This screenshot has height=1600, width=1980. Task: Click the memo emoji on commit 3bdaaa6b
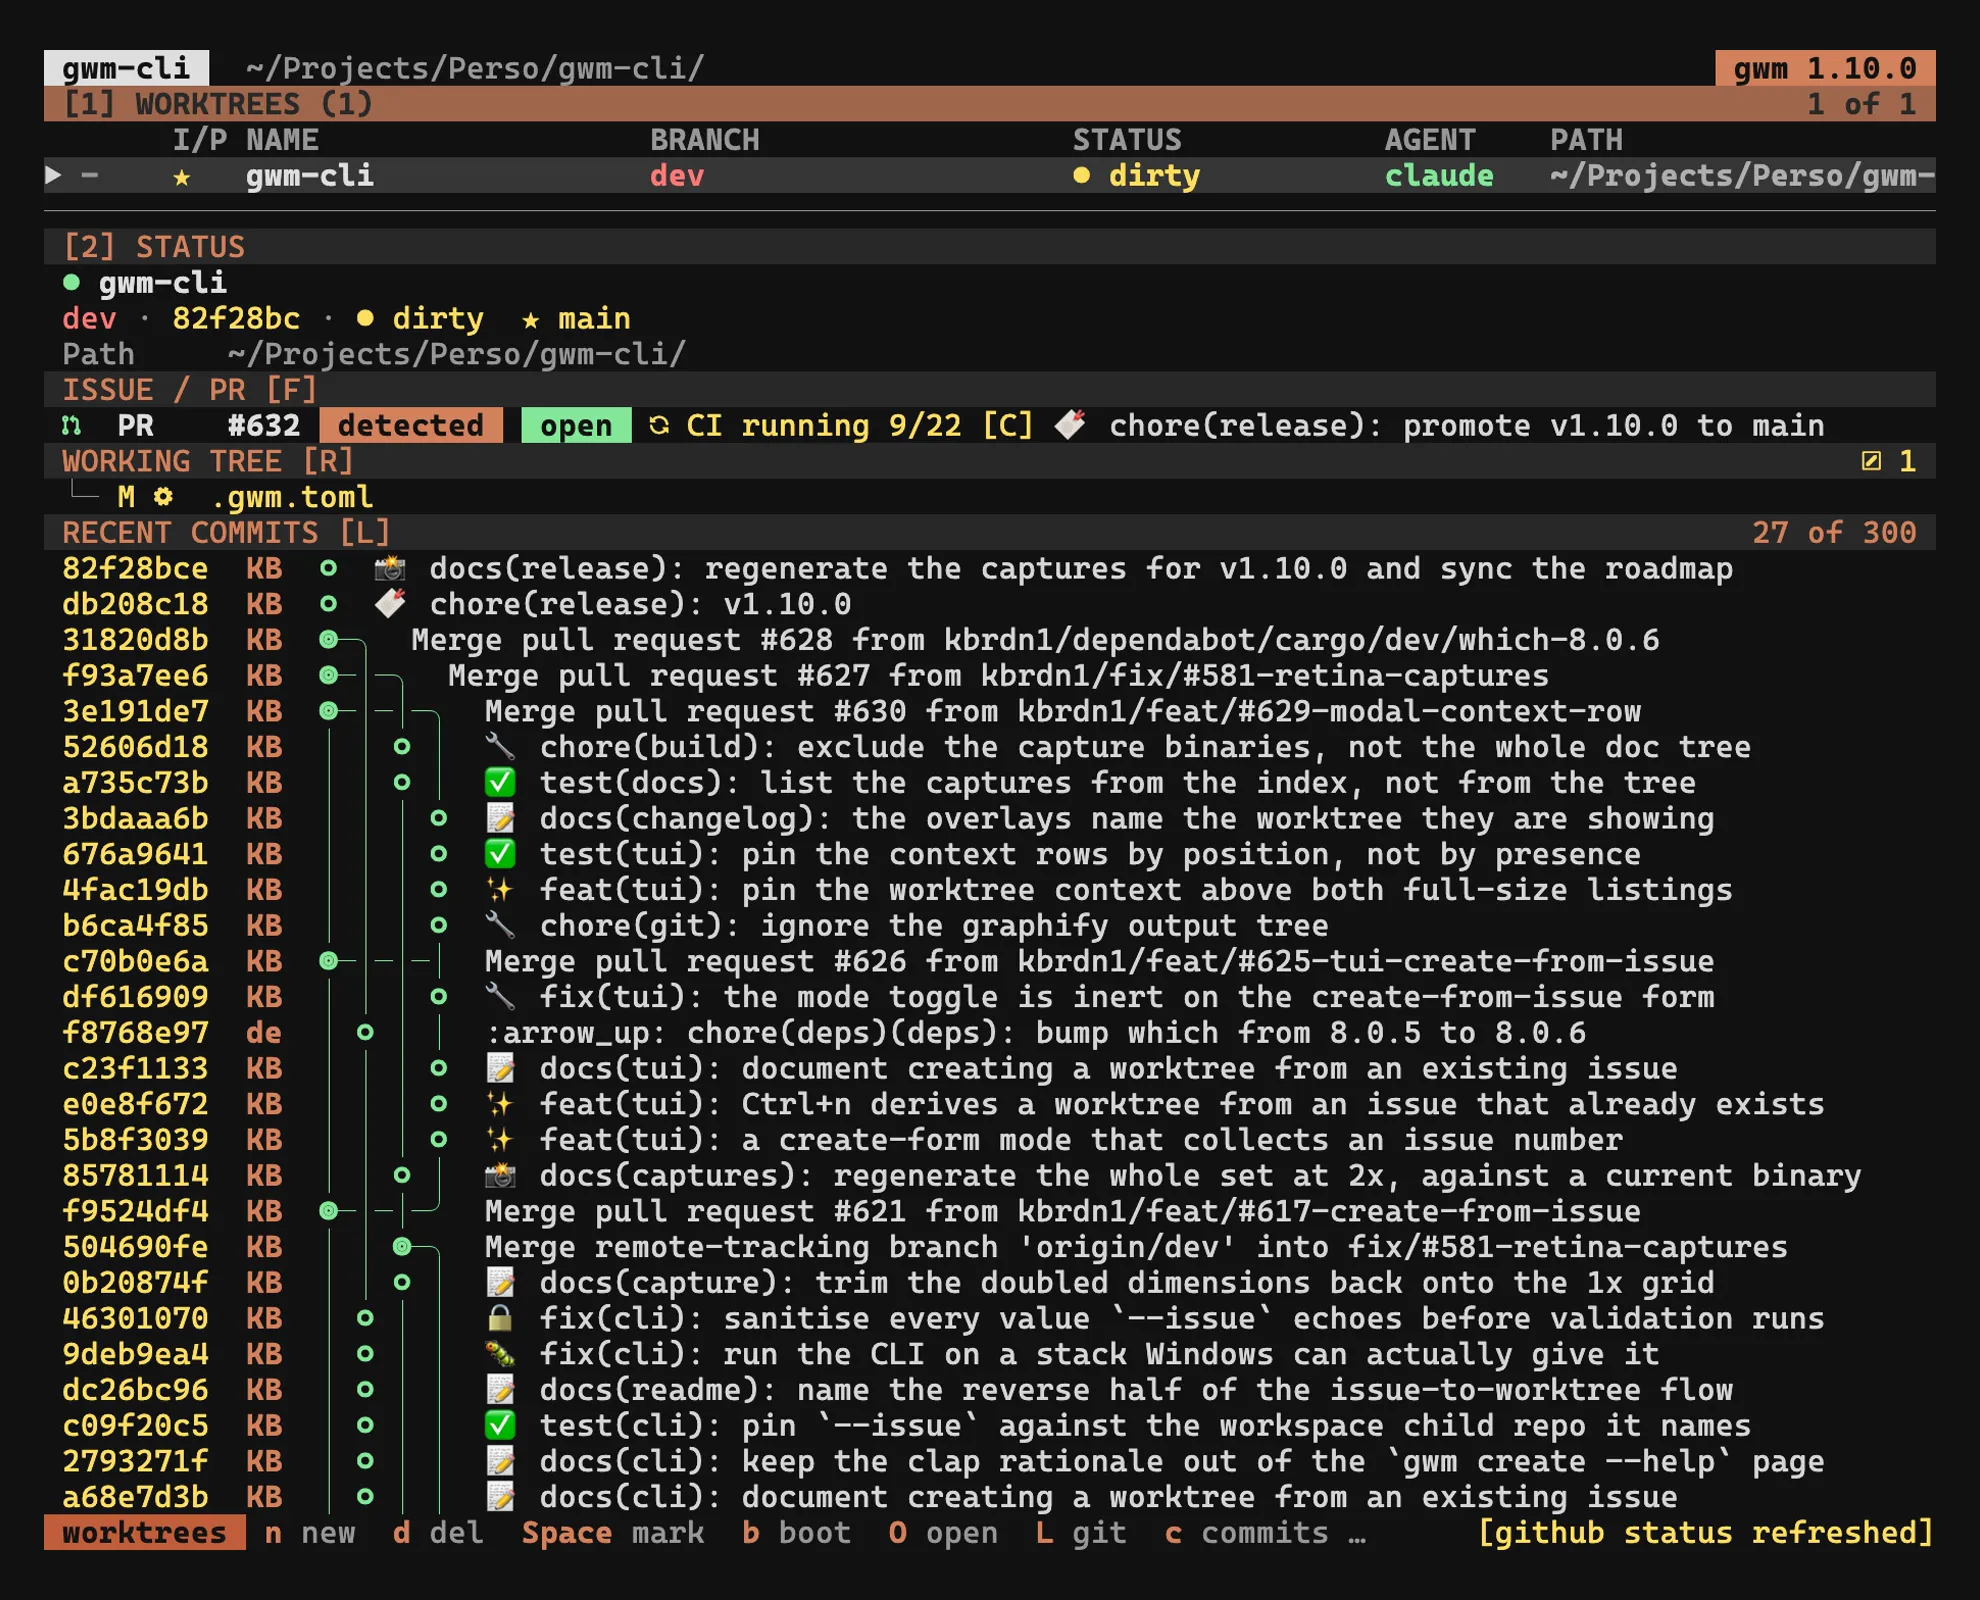[499, 819]
